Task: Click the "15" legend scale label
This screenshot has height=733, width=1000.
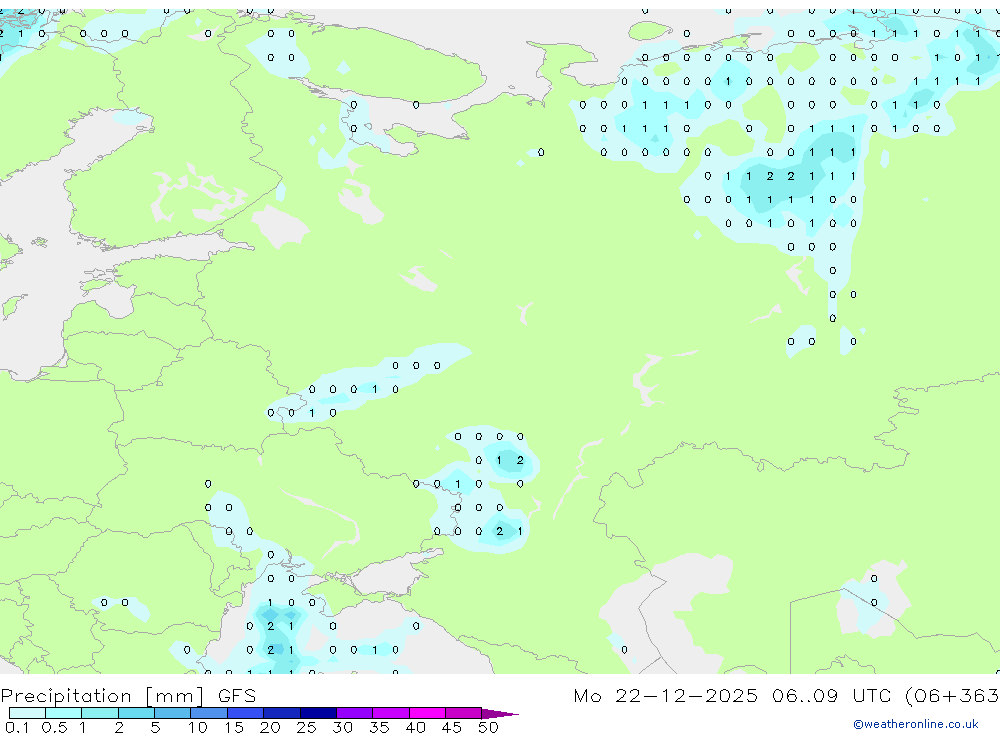Action: [x=233, y=727]
